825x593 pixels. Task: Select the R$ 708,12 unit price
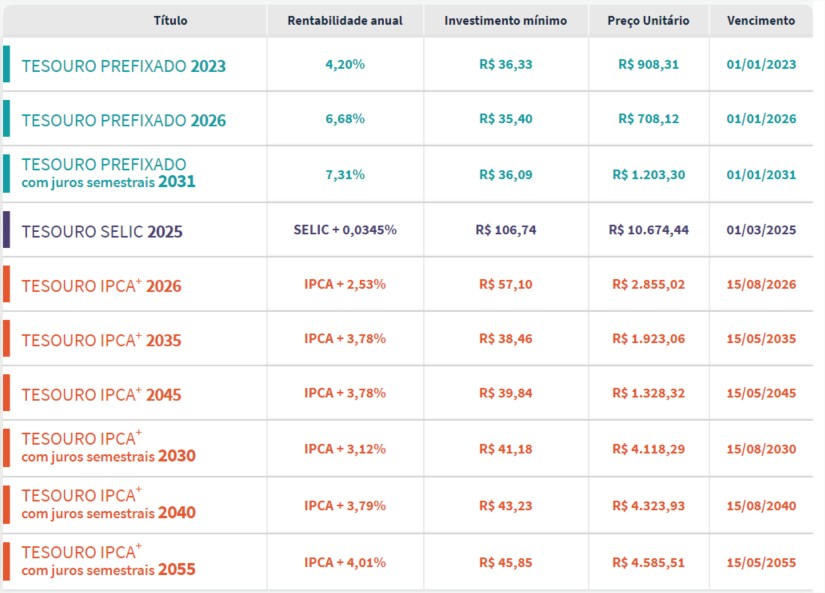[x=648, y=119]
